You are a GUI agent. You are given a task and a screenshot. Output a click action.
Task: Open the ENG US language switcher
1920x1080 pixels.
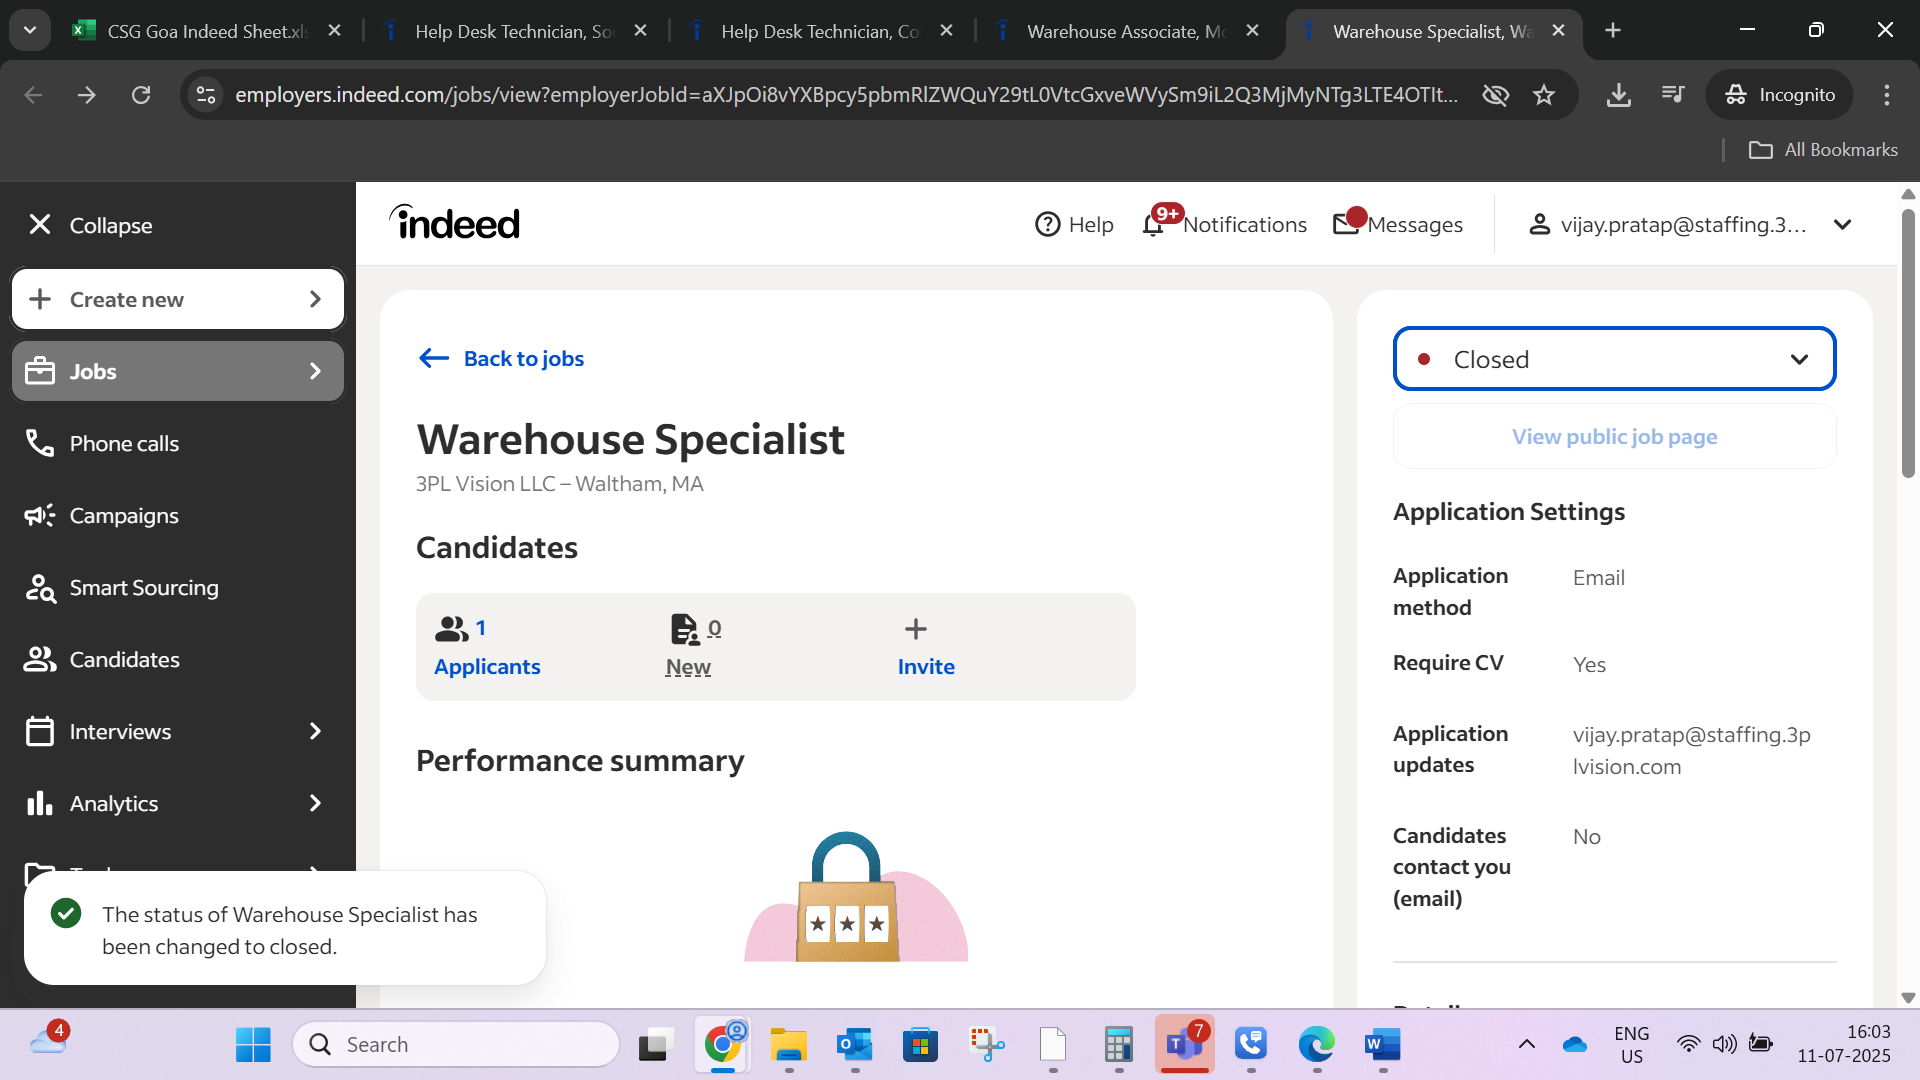1631,1044
